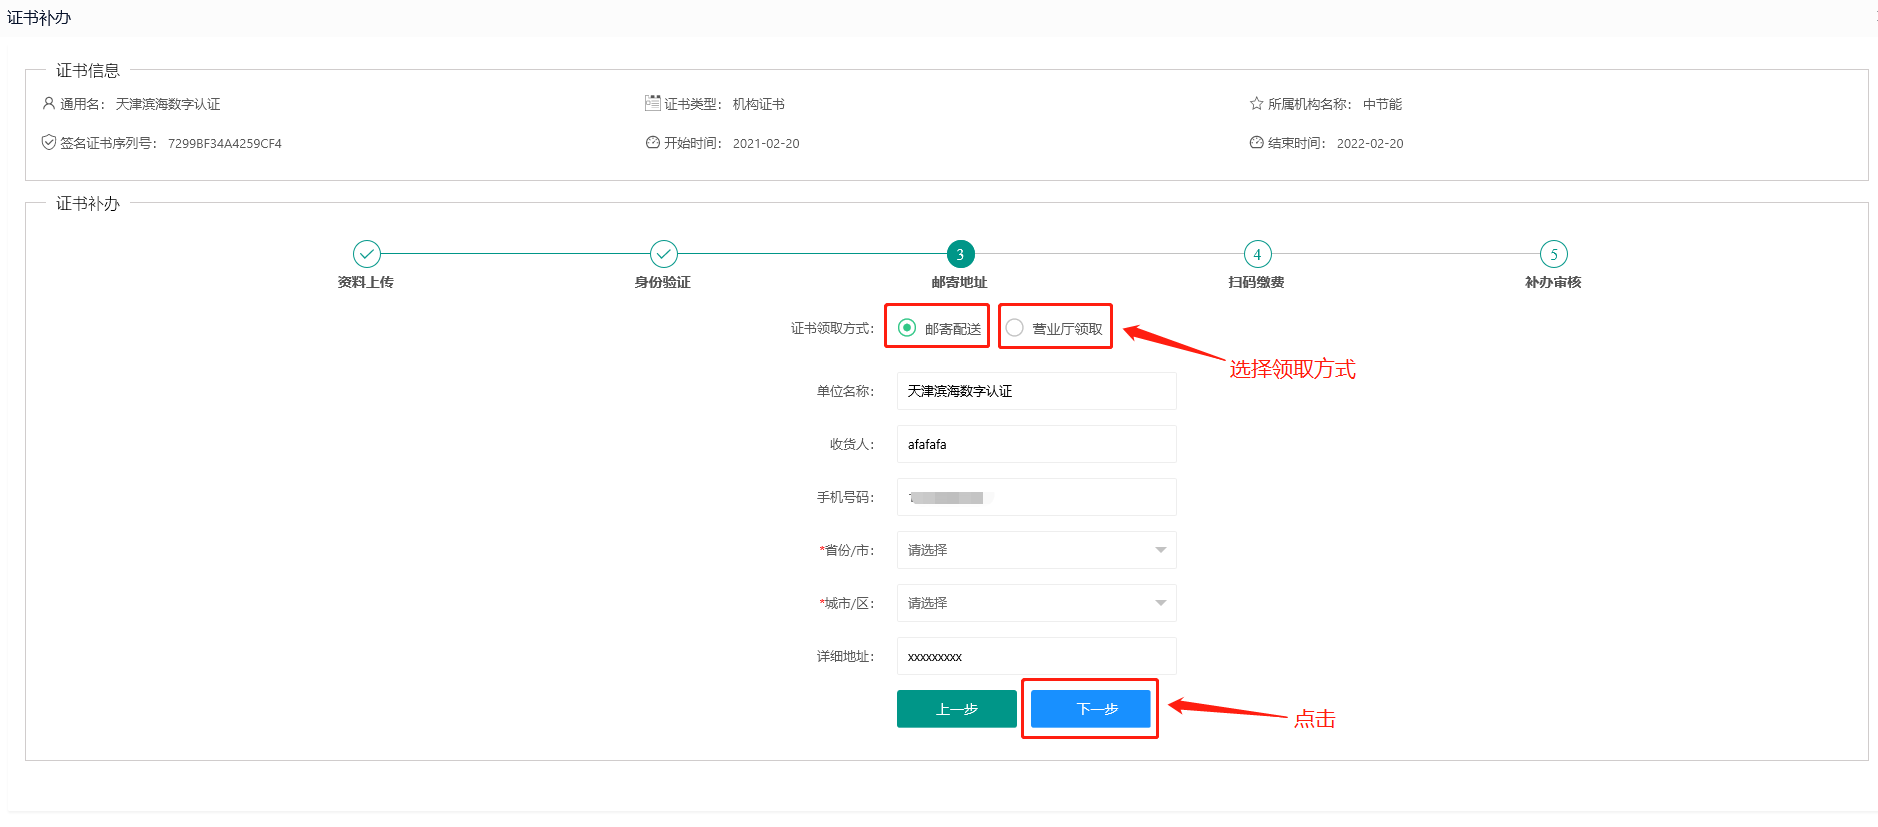Click the user icon beside 通用名
The width and height of the screenshot is (1878, 827).
[x=48, y=103]
